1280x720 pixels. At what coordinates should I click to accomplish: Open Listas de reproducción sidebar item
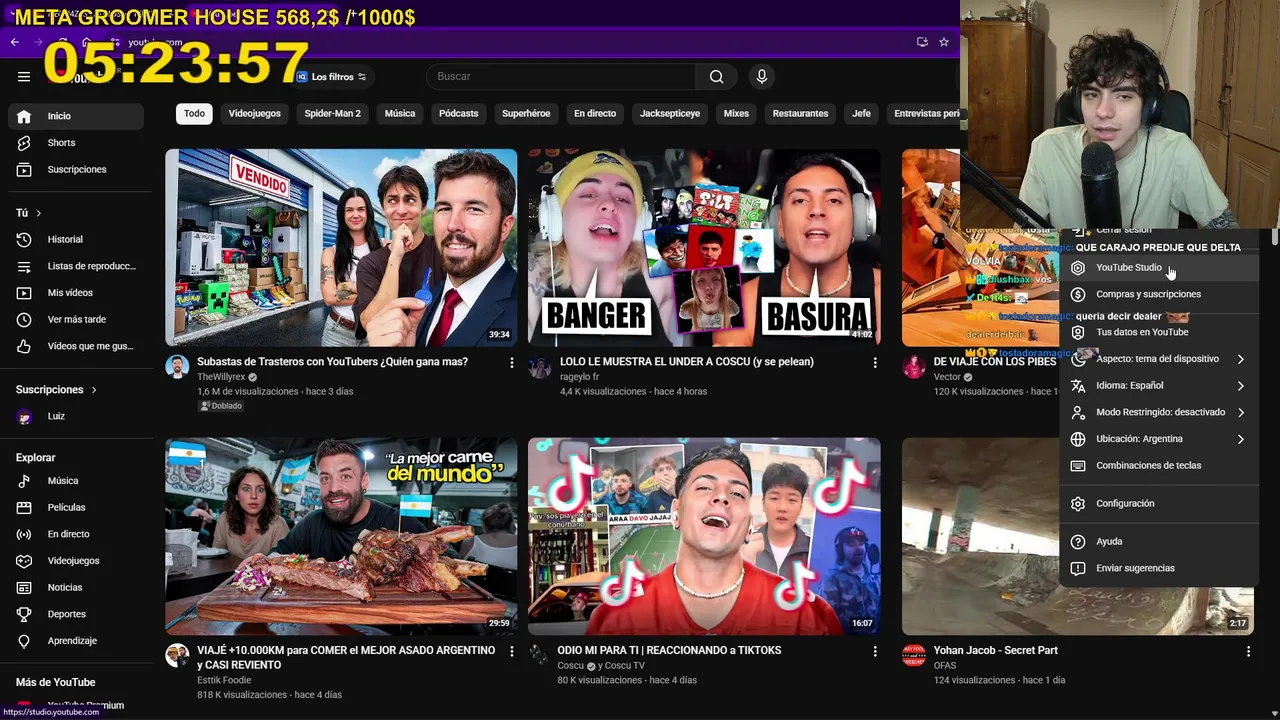[76, 266]
